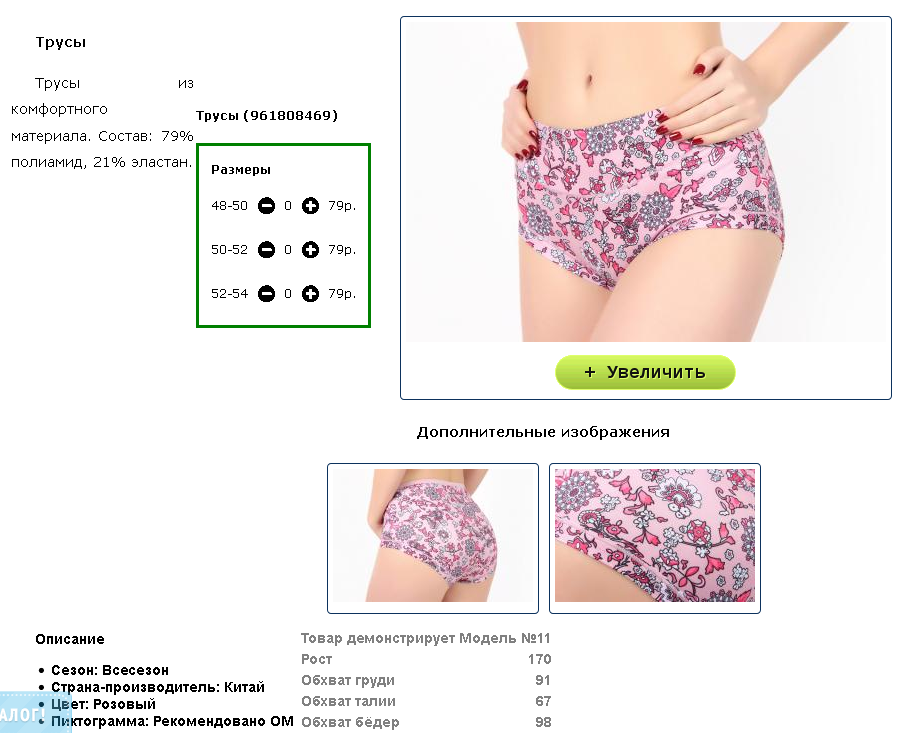908x733 pixels.
Task: Decrease quantity for size 50-52
Action: (266, 250)
